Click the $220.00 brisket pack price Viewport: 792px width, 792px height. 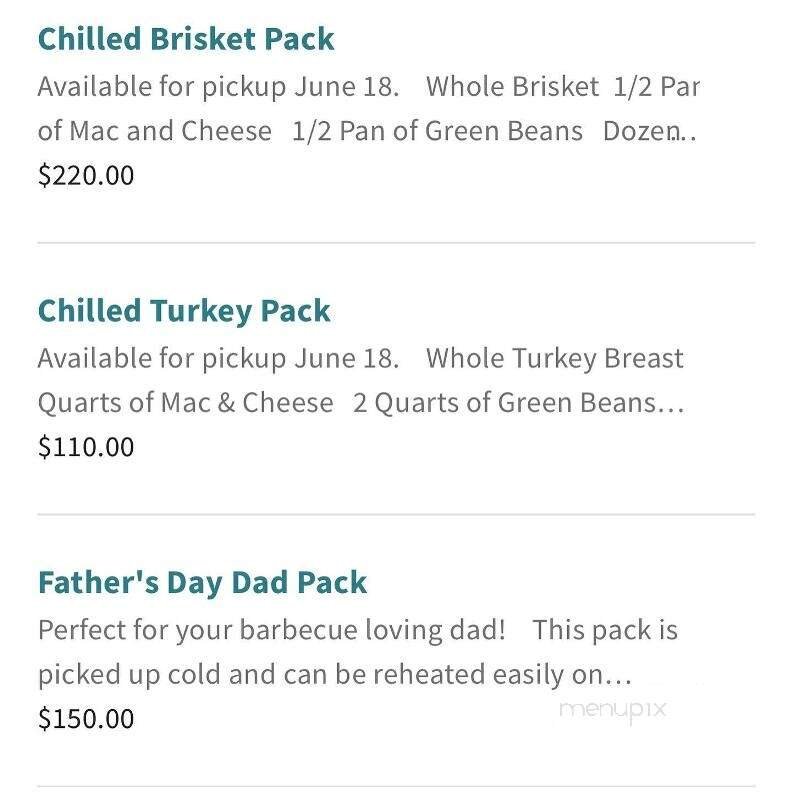pyautogui.click(x=86, y=176)
